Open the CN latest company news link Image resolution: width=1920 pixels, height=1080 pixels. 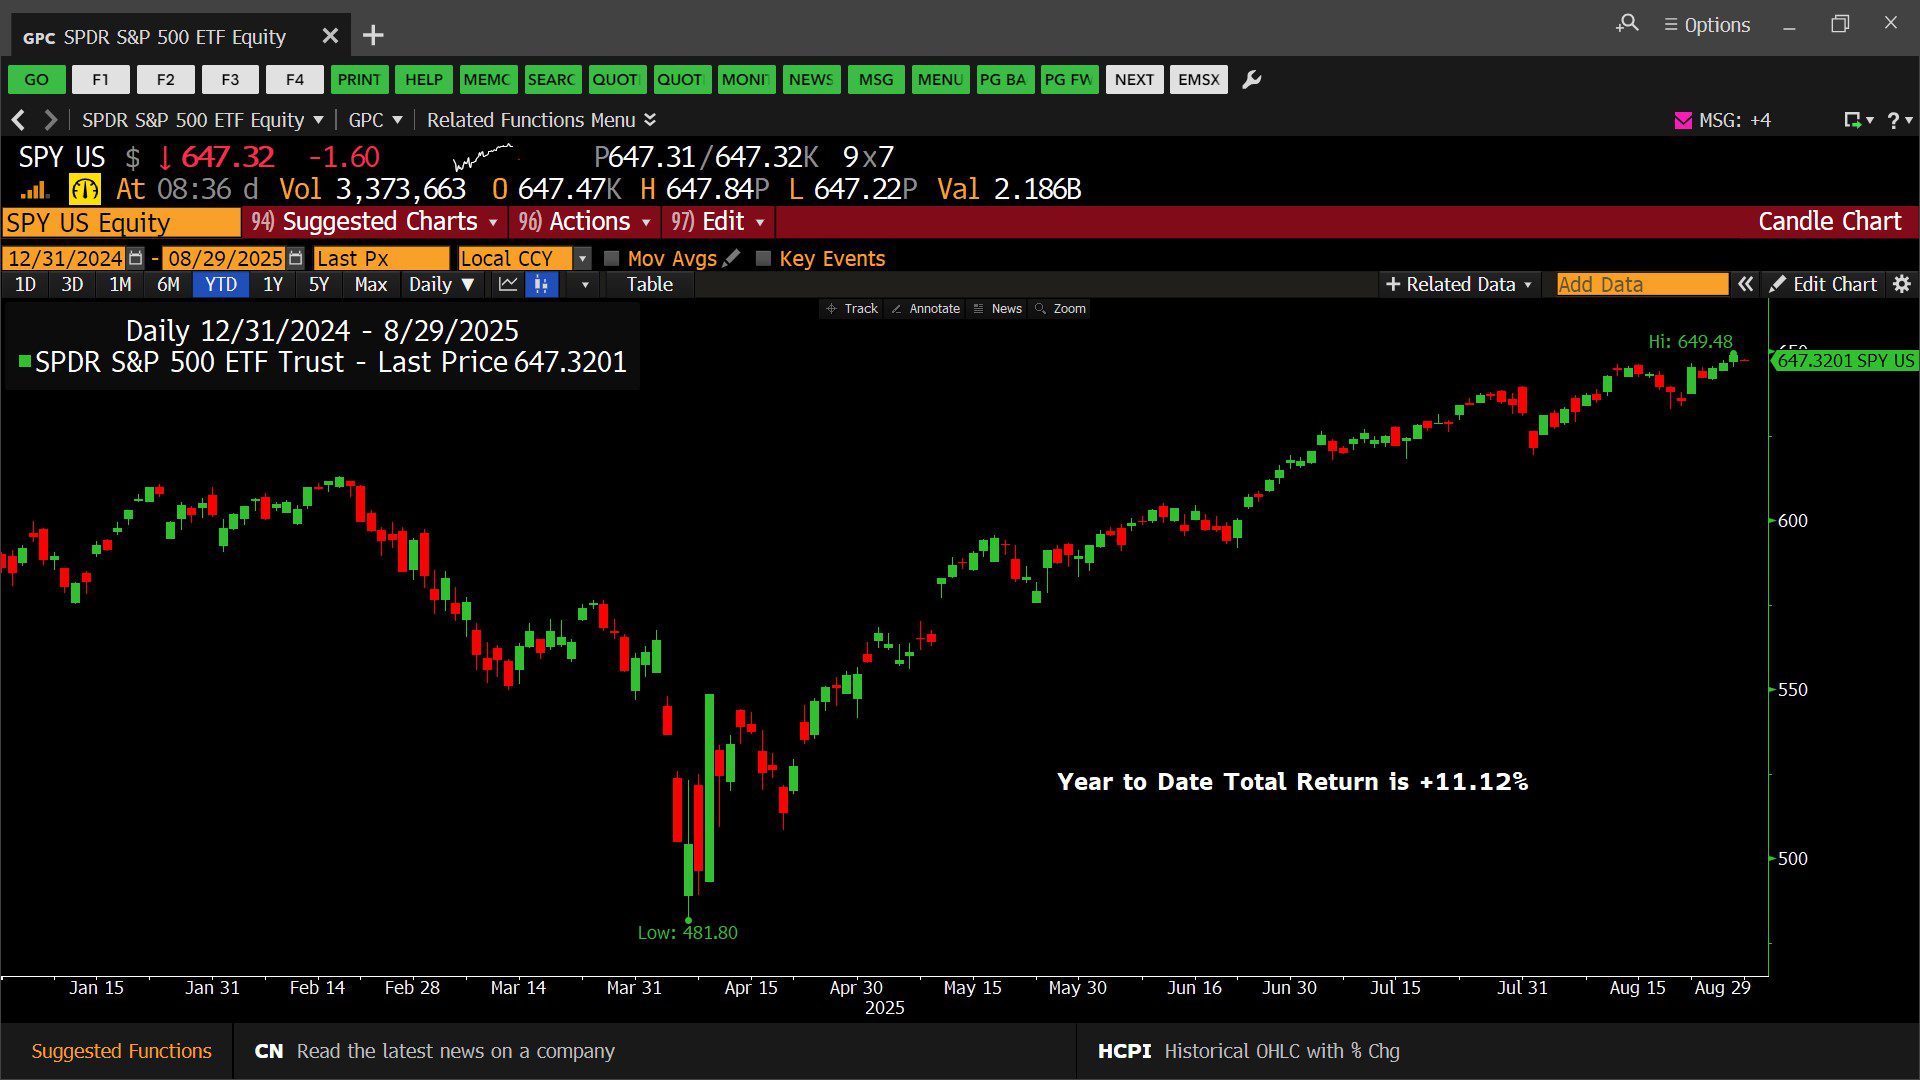pos(435,1051)
